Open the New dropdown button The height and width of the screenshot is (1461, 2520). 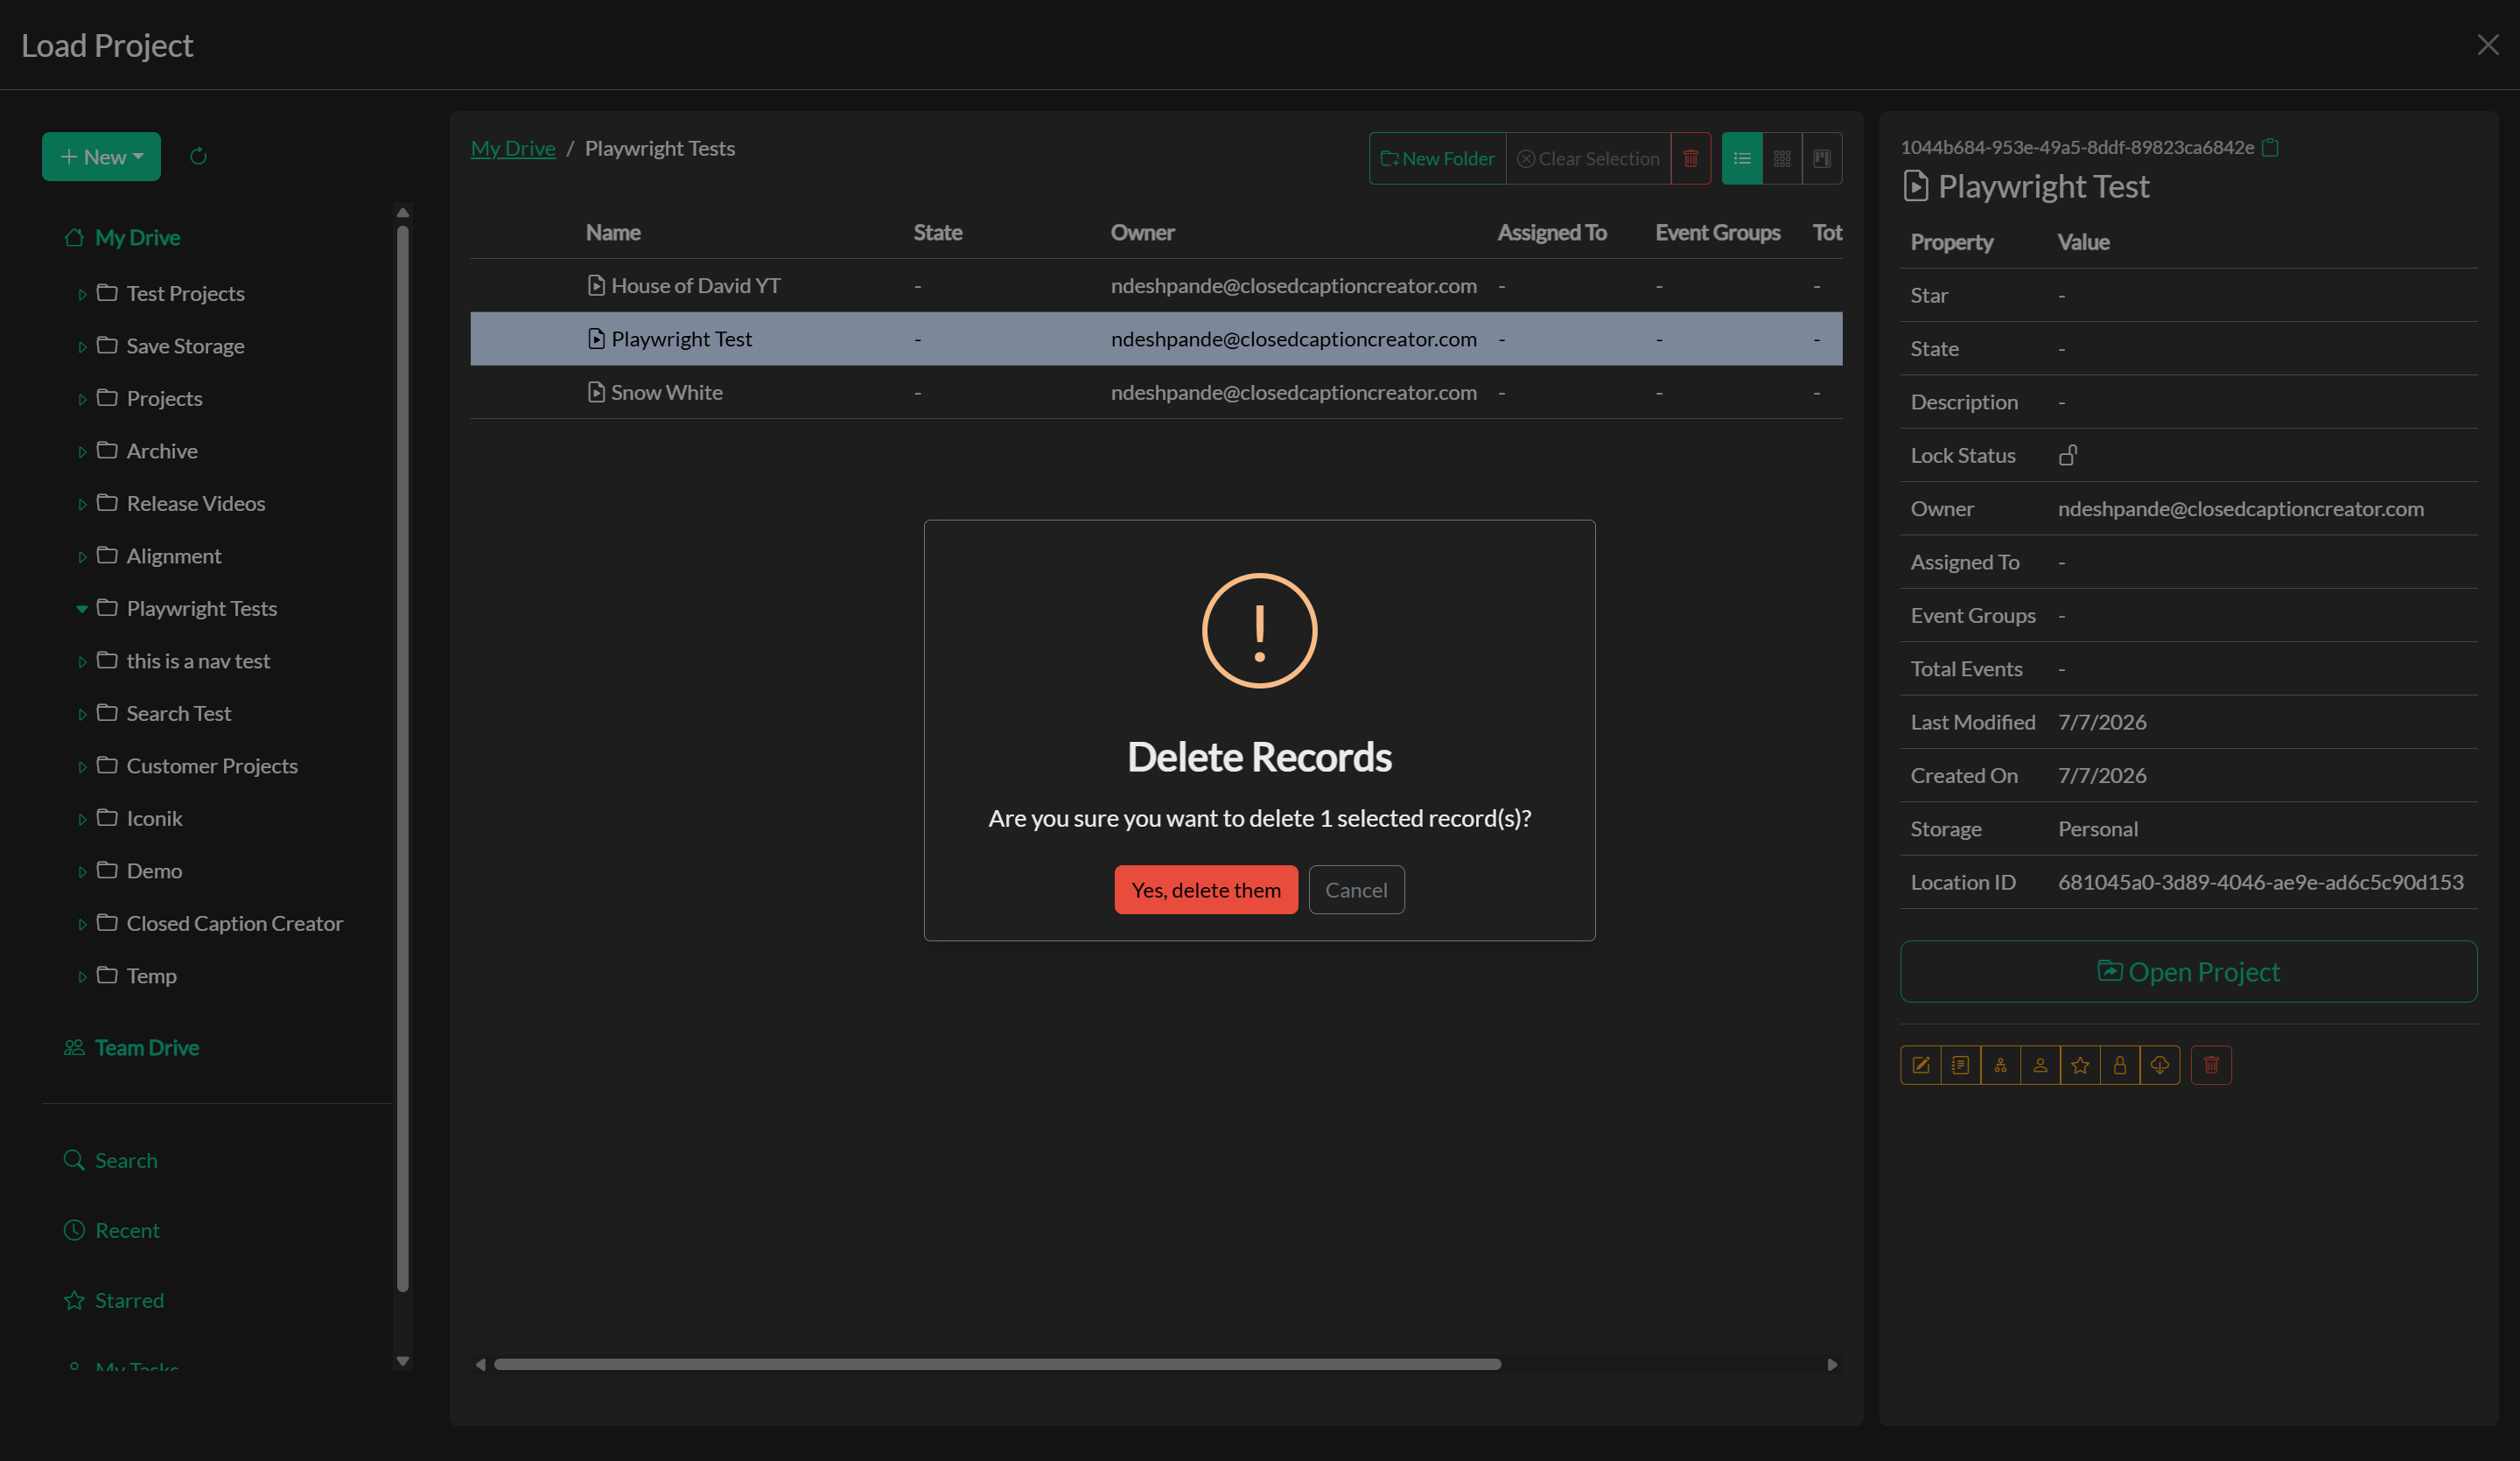pyautogui.click(x=101, y=156)
